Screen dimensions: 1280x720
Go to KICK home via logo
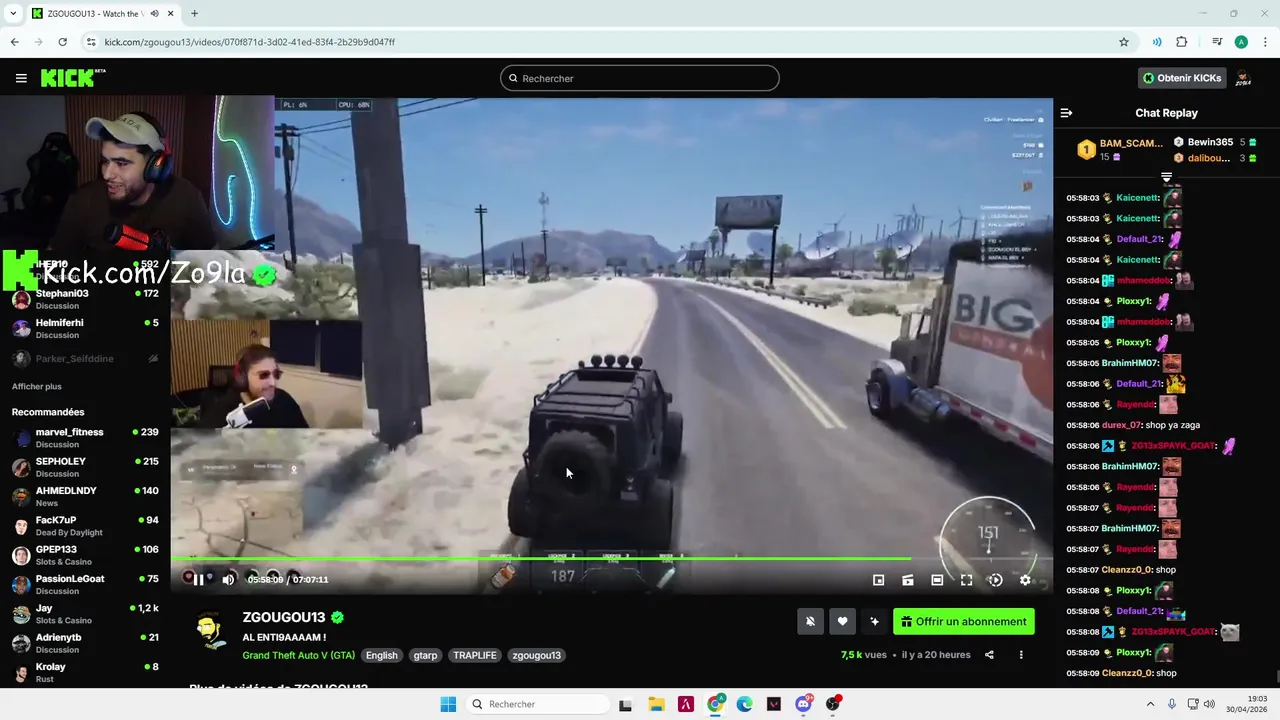(72, 78)
